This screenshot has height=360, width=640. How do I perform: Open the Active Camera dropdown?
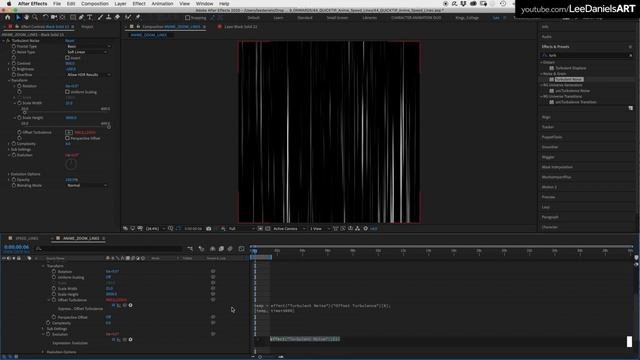tap(289, 229)
